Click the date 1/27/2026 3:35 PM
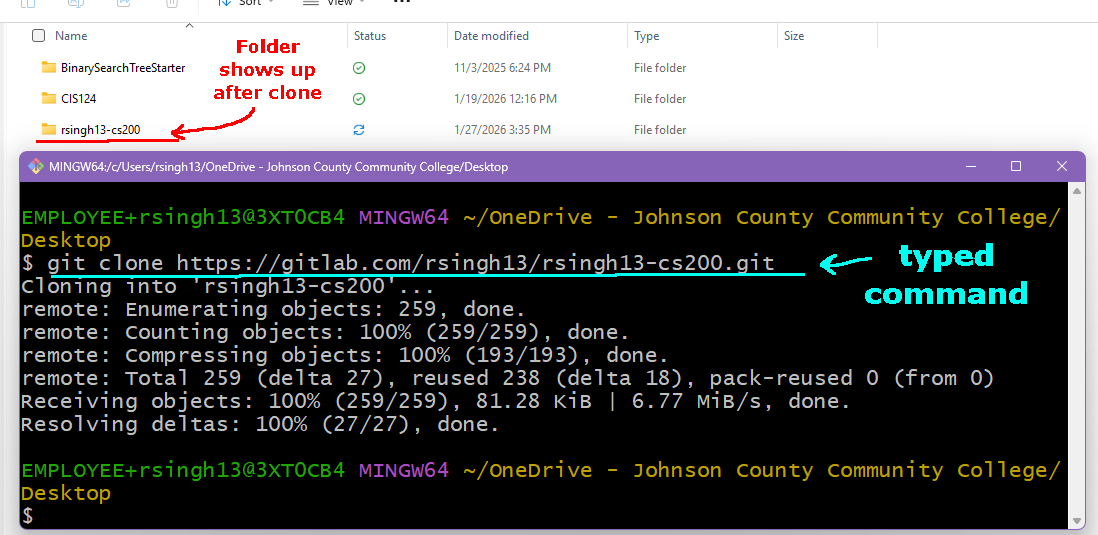1098x535 pixels. tap(502, 130)
